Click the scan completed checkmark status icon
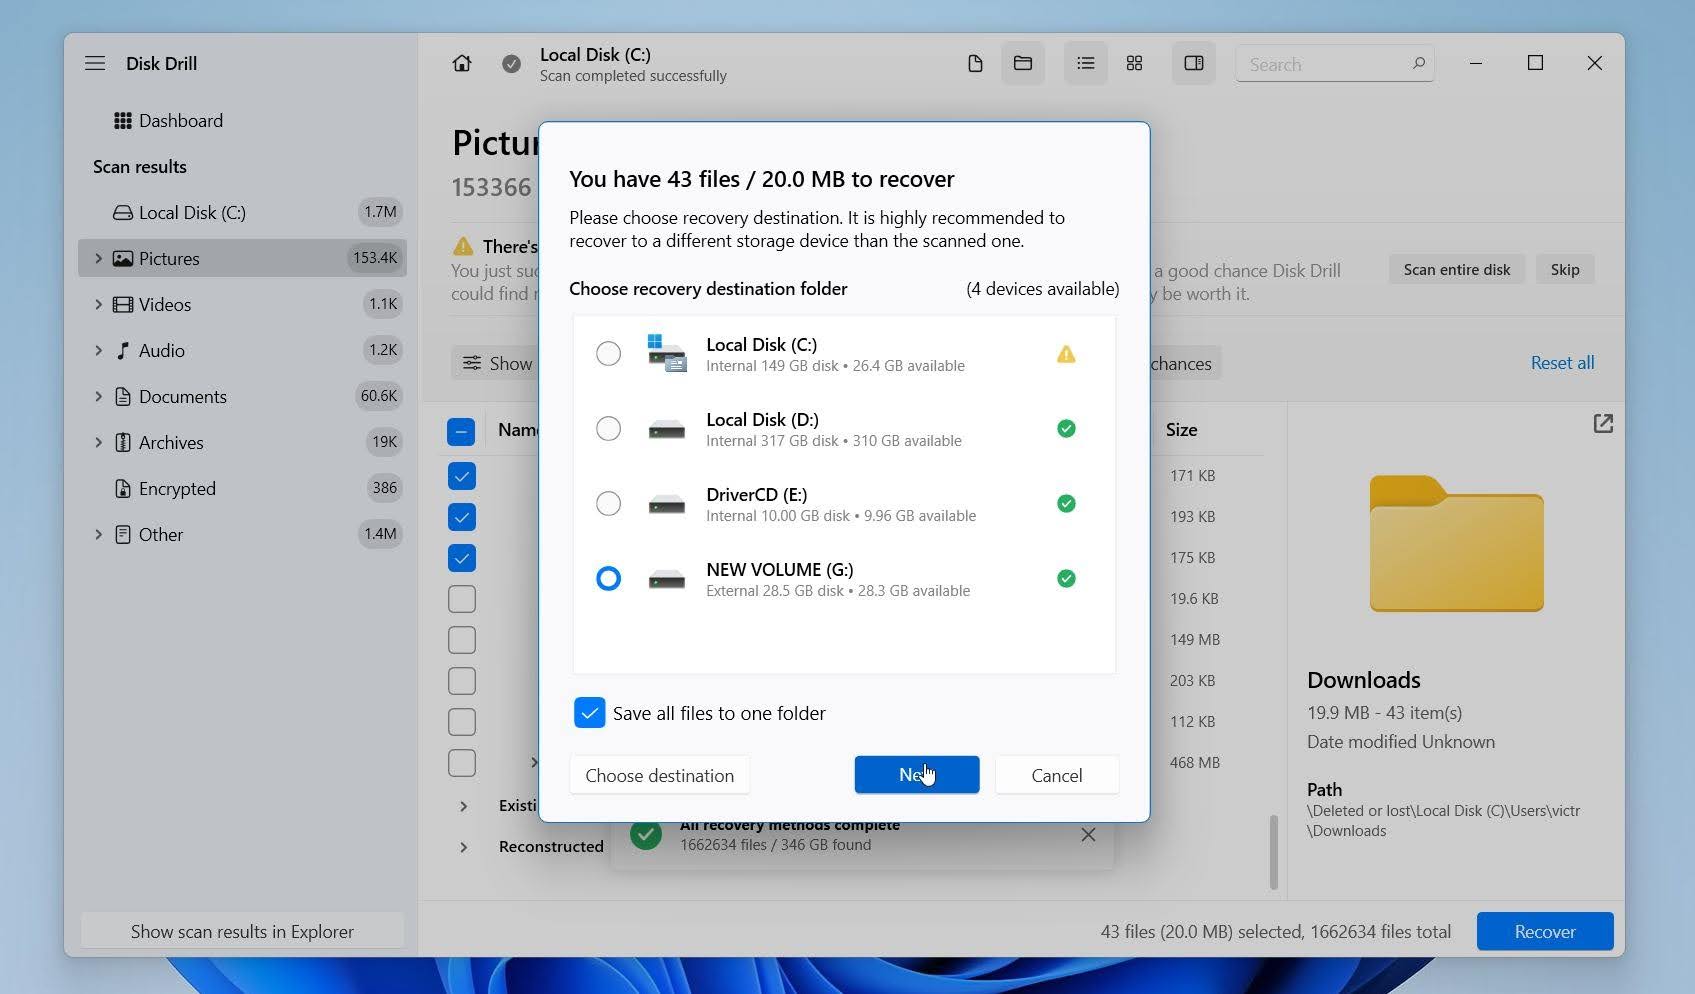The image size is (1695, 994). pos(511,64)
